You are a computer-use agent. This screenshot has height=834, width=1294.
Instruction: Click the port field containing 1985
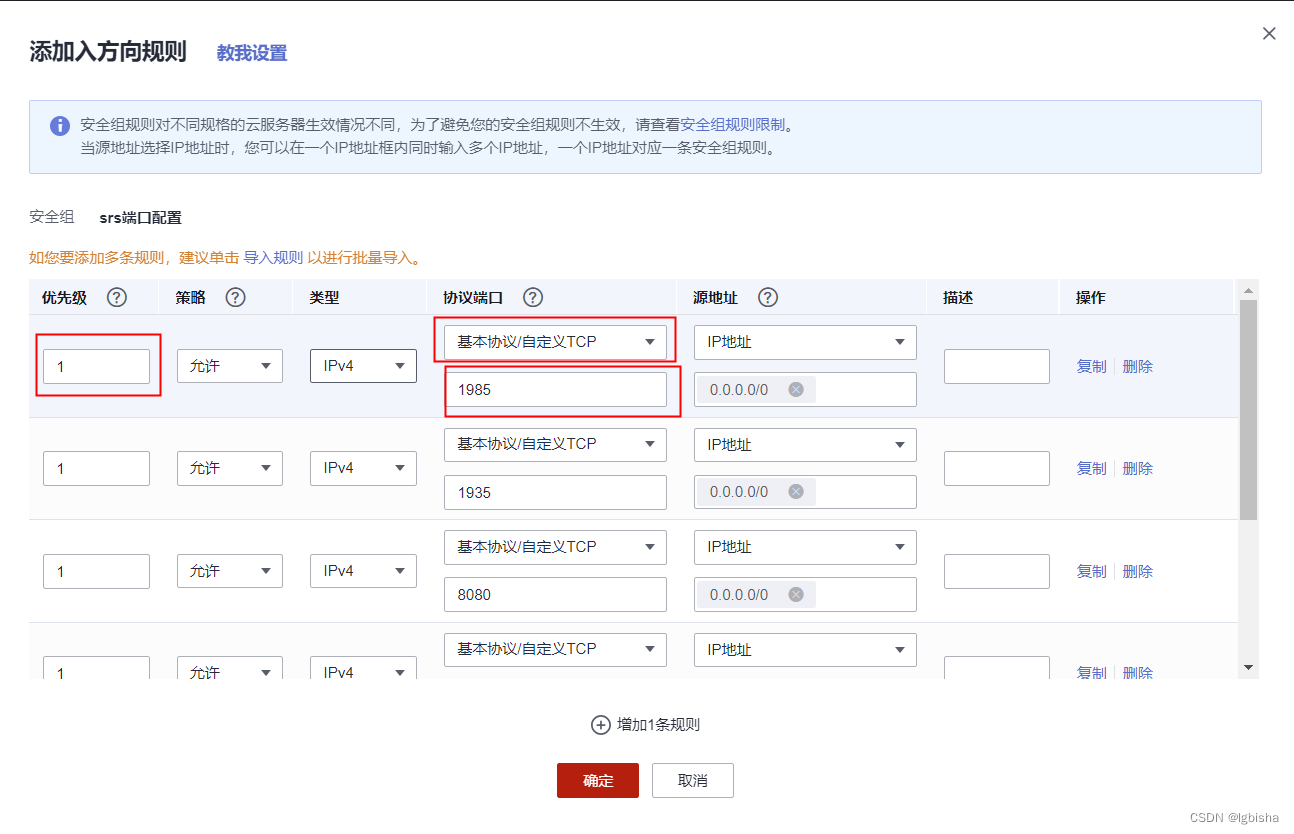coord(555,390)
